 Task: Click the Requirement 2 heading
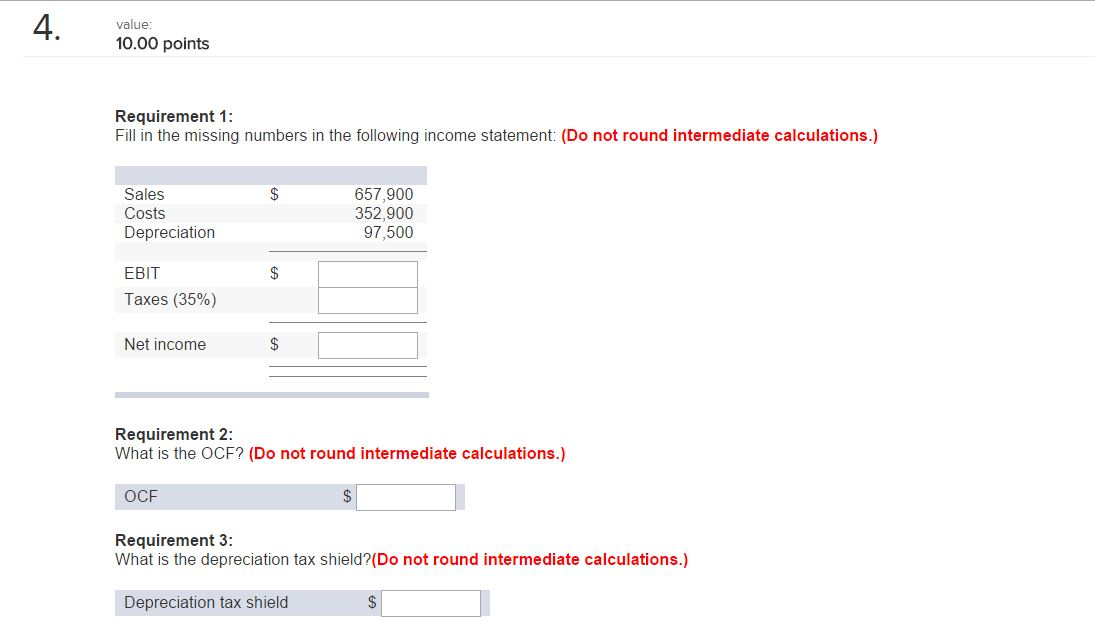[174, 434]
